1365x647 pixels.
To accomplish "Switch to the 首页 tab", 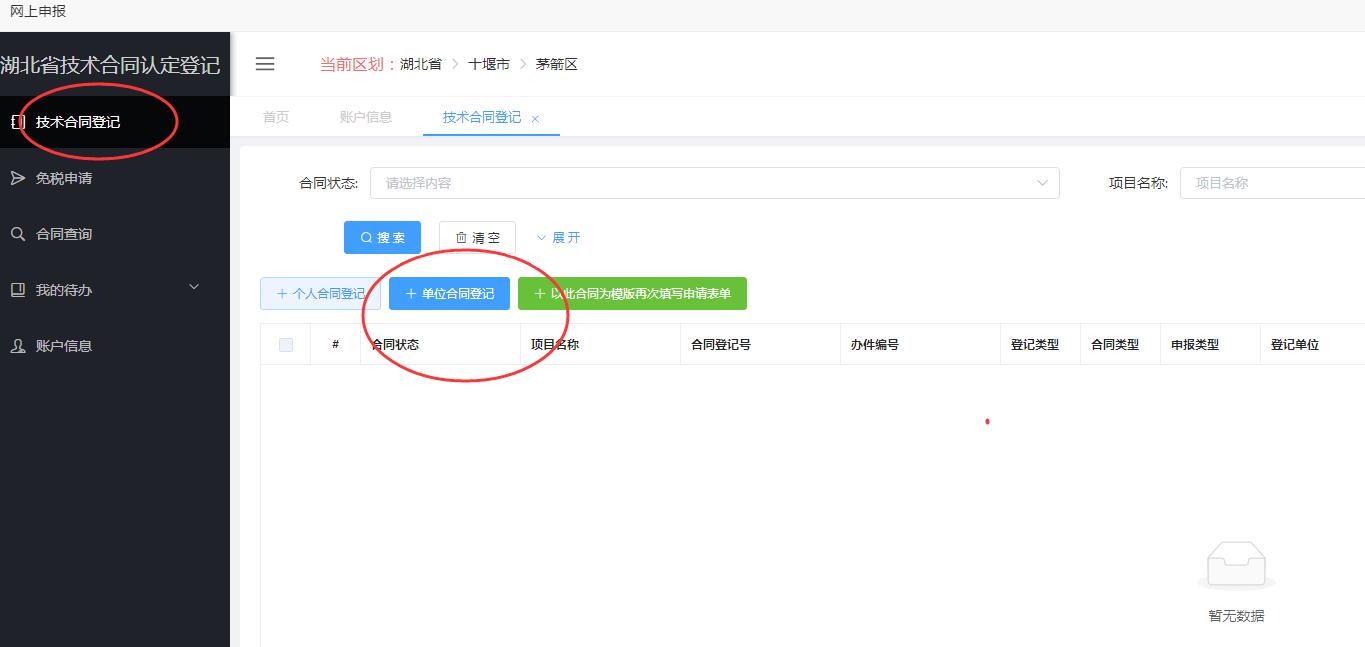I will point(276,117).
